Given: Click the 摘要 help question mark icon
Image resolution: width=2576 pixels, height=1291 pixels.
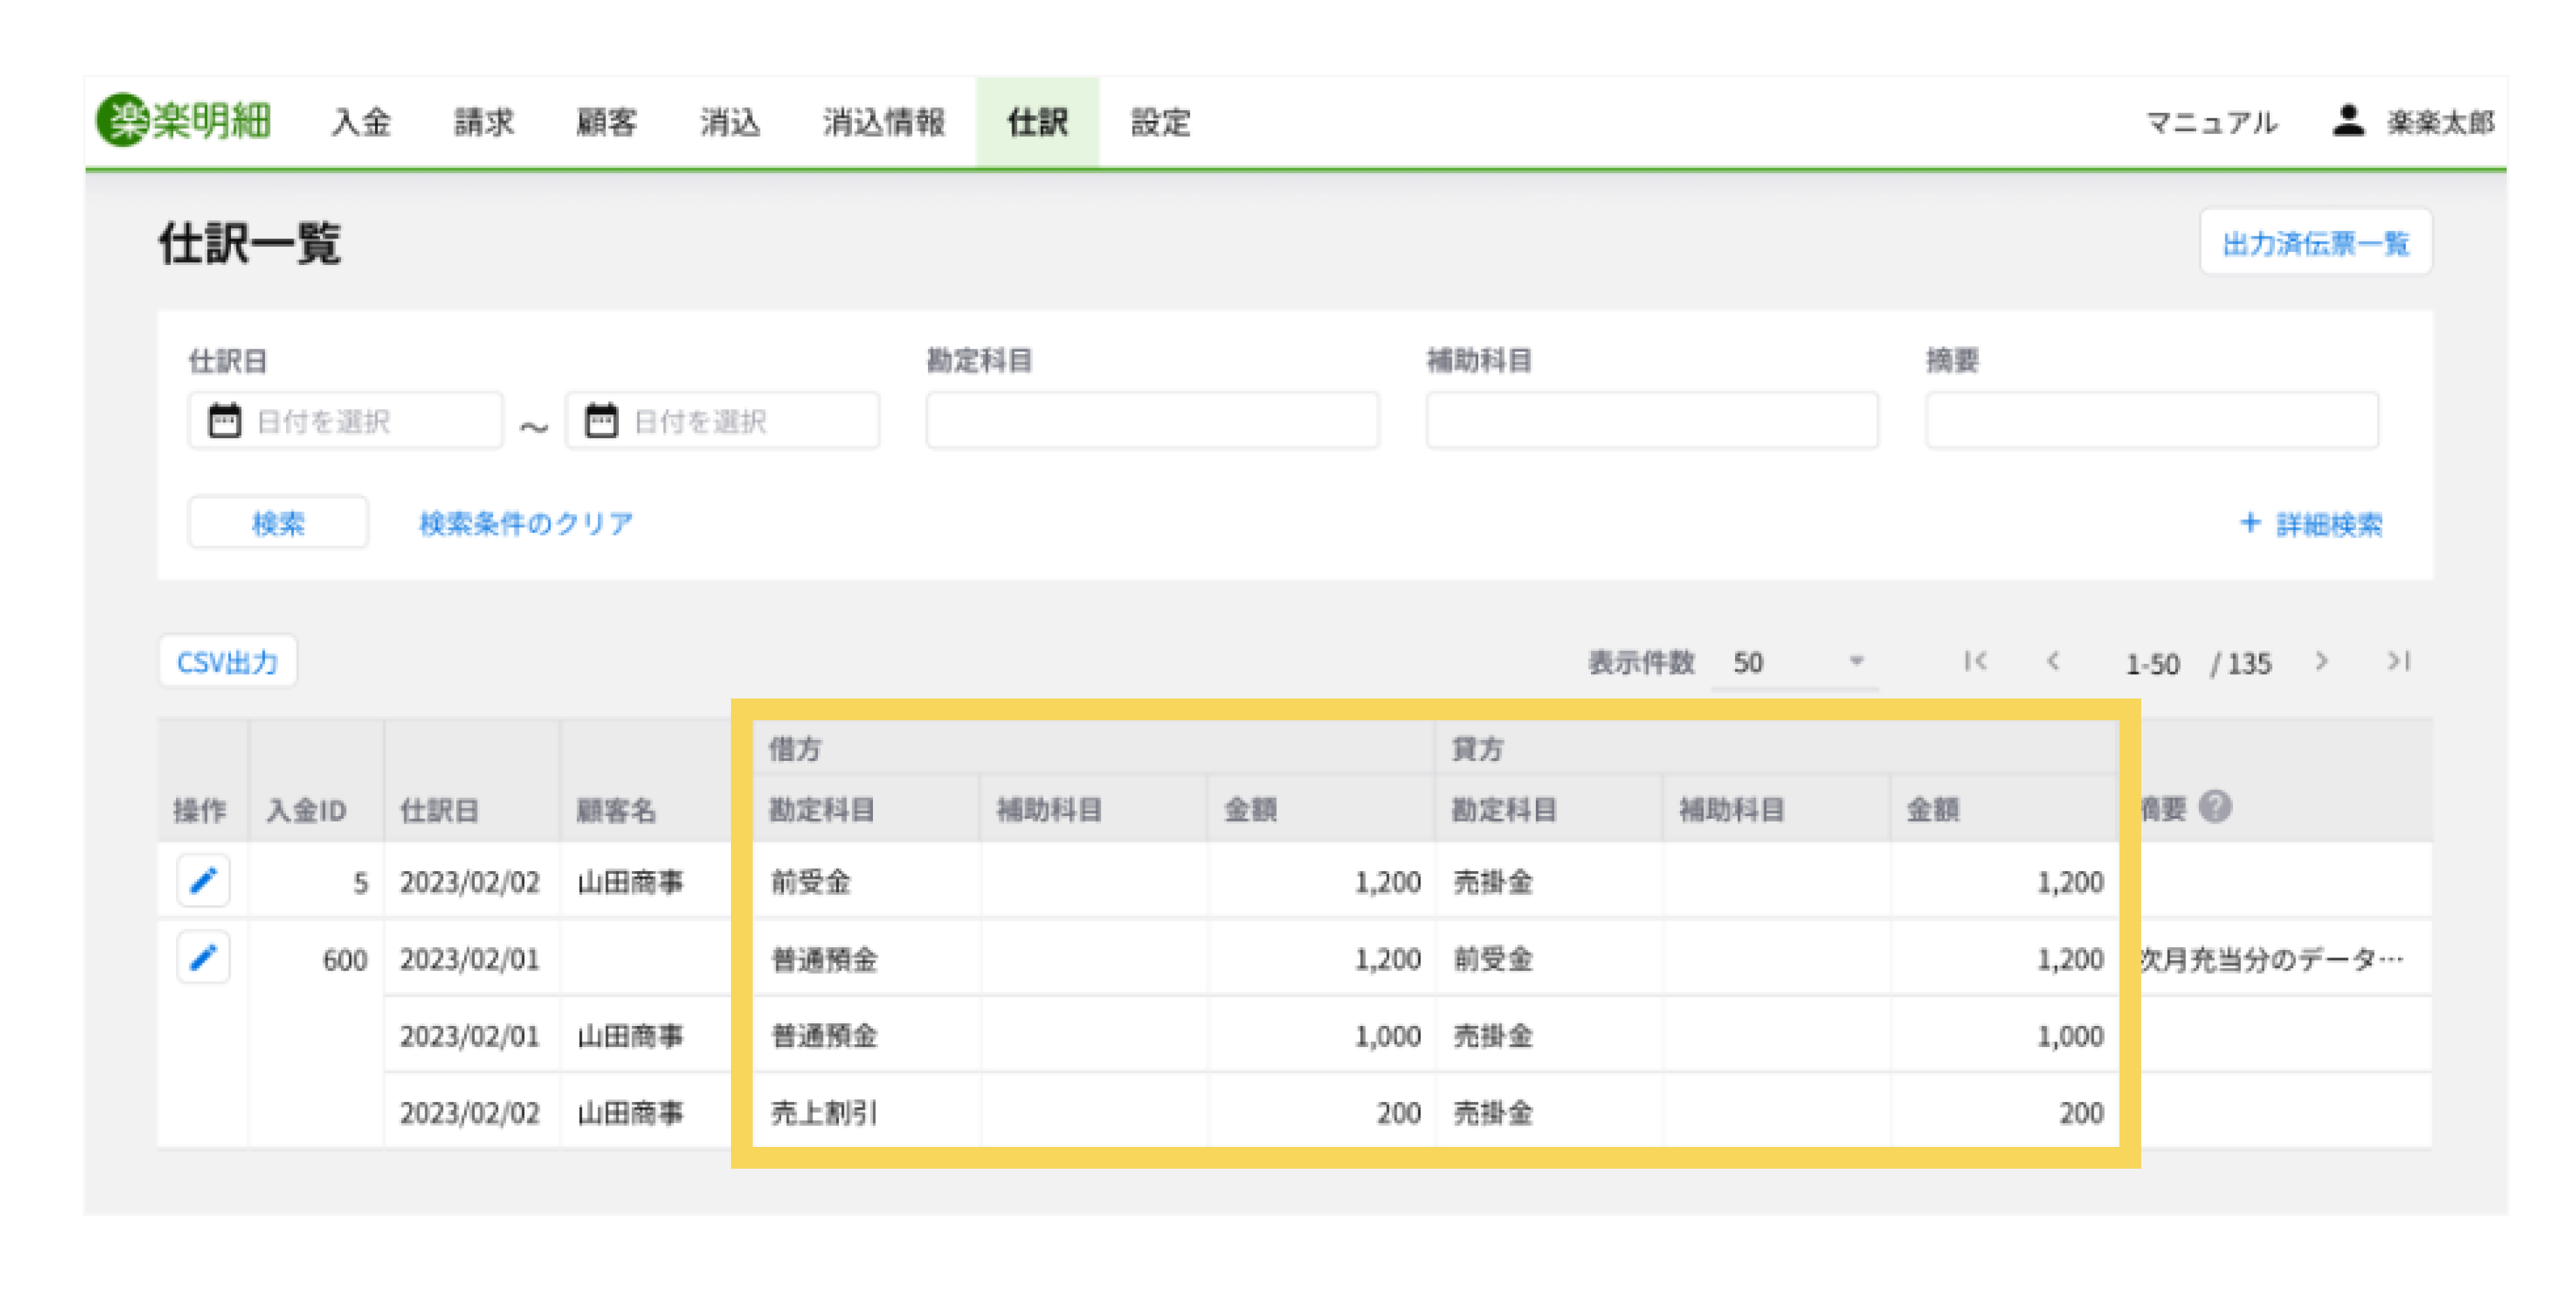Looking at the screenshot, I should (x=2215, y=806).
